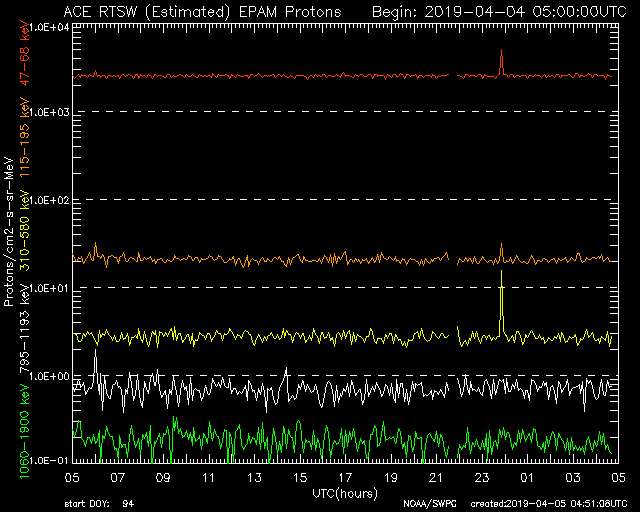The image size is (640, 512).
Task: Click the 03 hour tick label
Action: click(573, 479)
